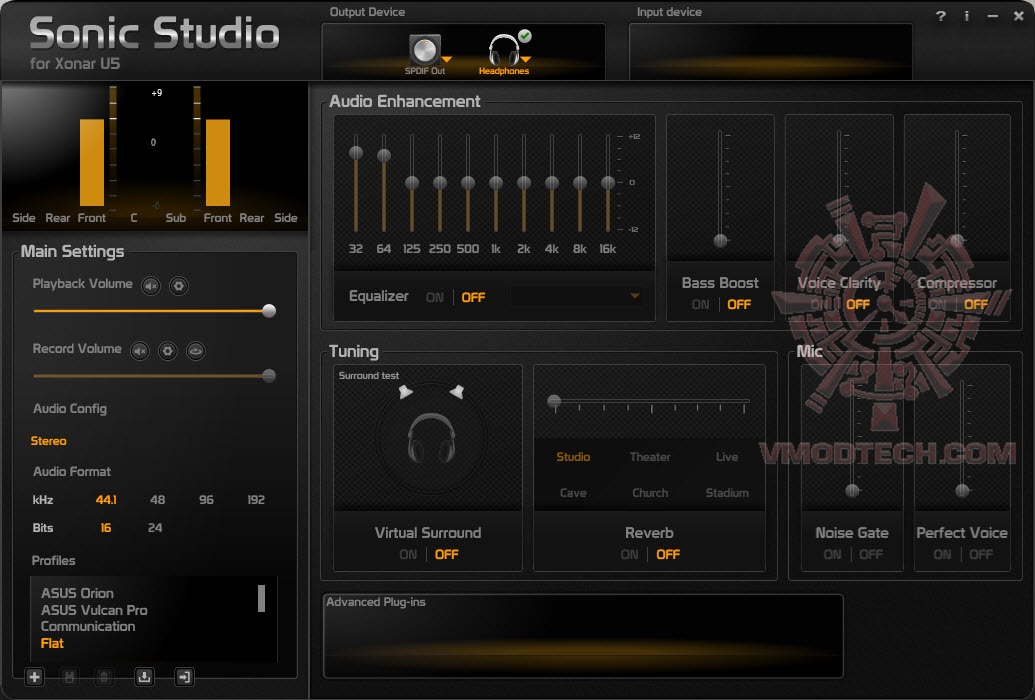This screenshot has width=1035, height=700.
Task: Click the 32 Hz equalizer slider knob
Action: click(x=356, y=153)
